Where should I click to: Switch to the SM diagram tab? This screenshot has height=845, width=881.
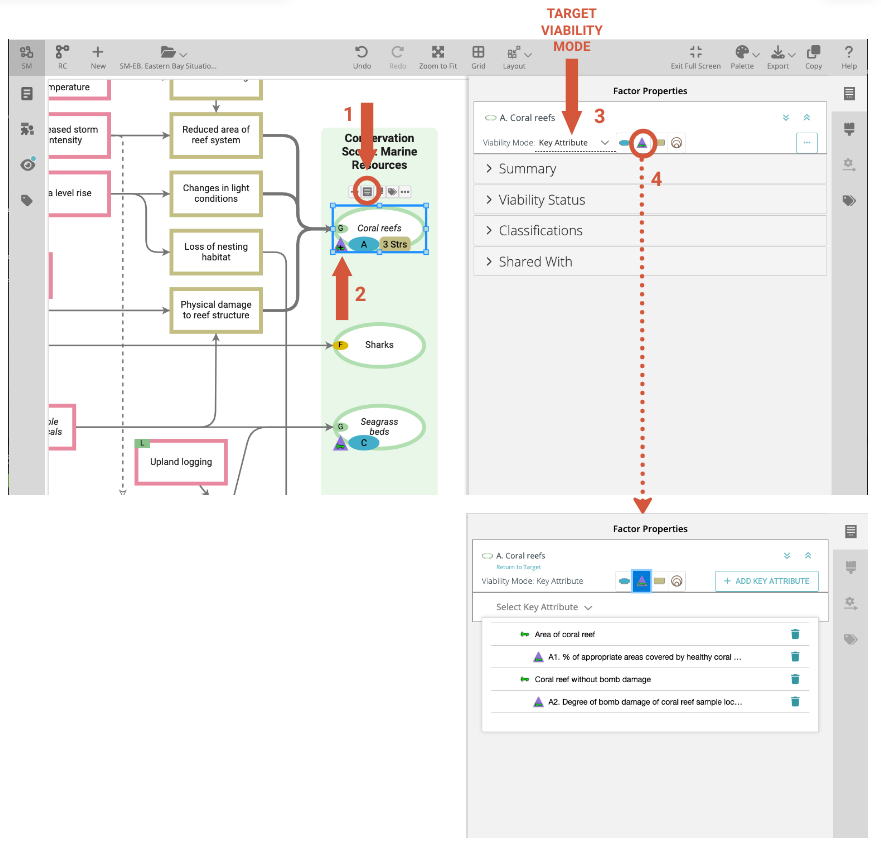tap(26, 54)
